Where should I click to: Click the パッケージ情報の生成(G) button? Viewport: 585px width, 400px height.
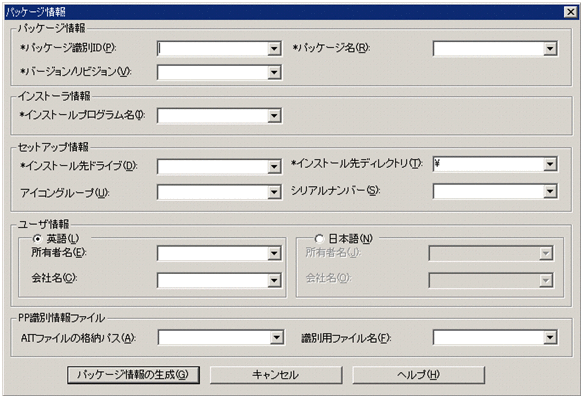coord(133,375)
